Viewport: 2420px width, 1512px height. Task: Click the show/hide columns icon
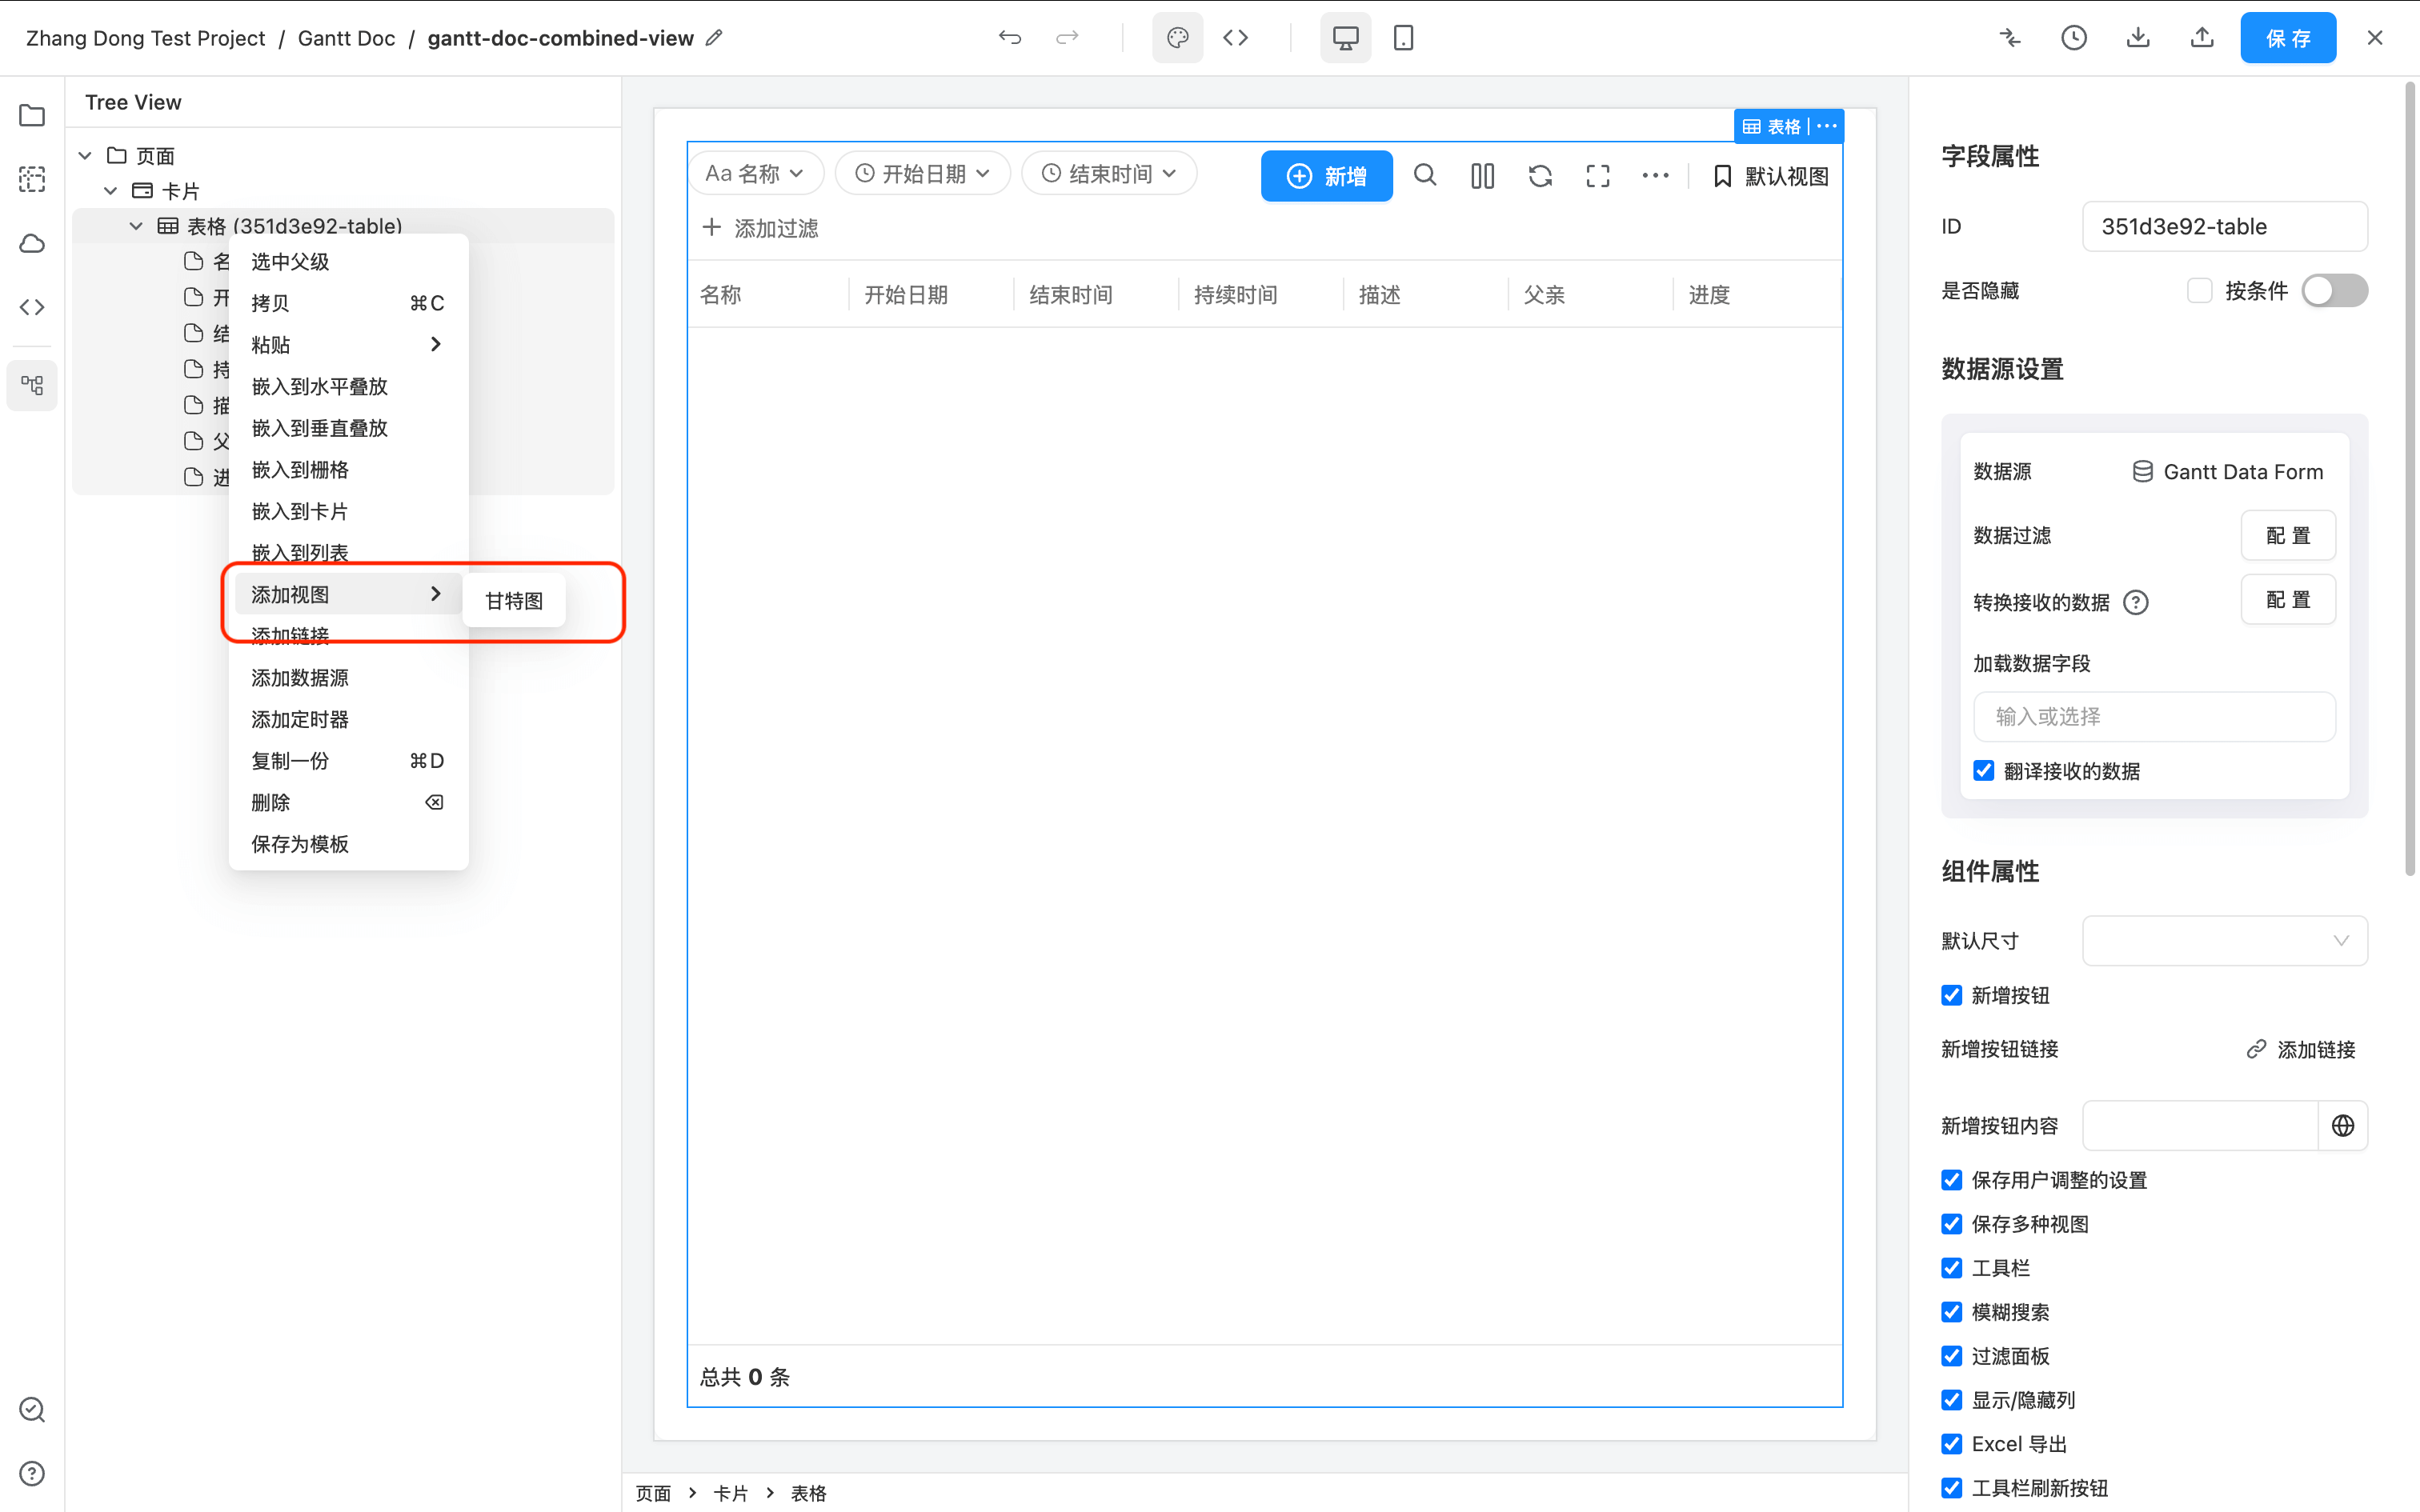coord(1482,176)
